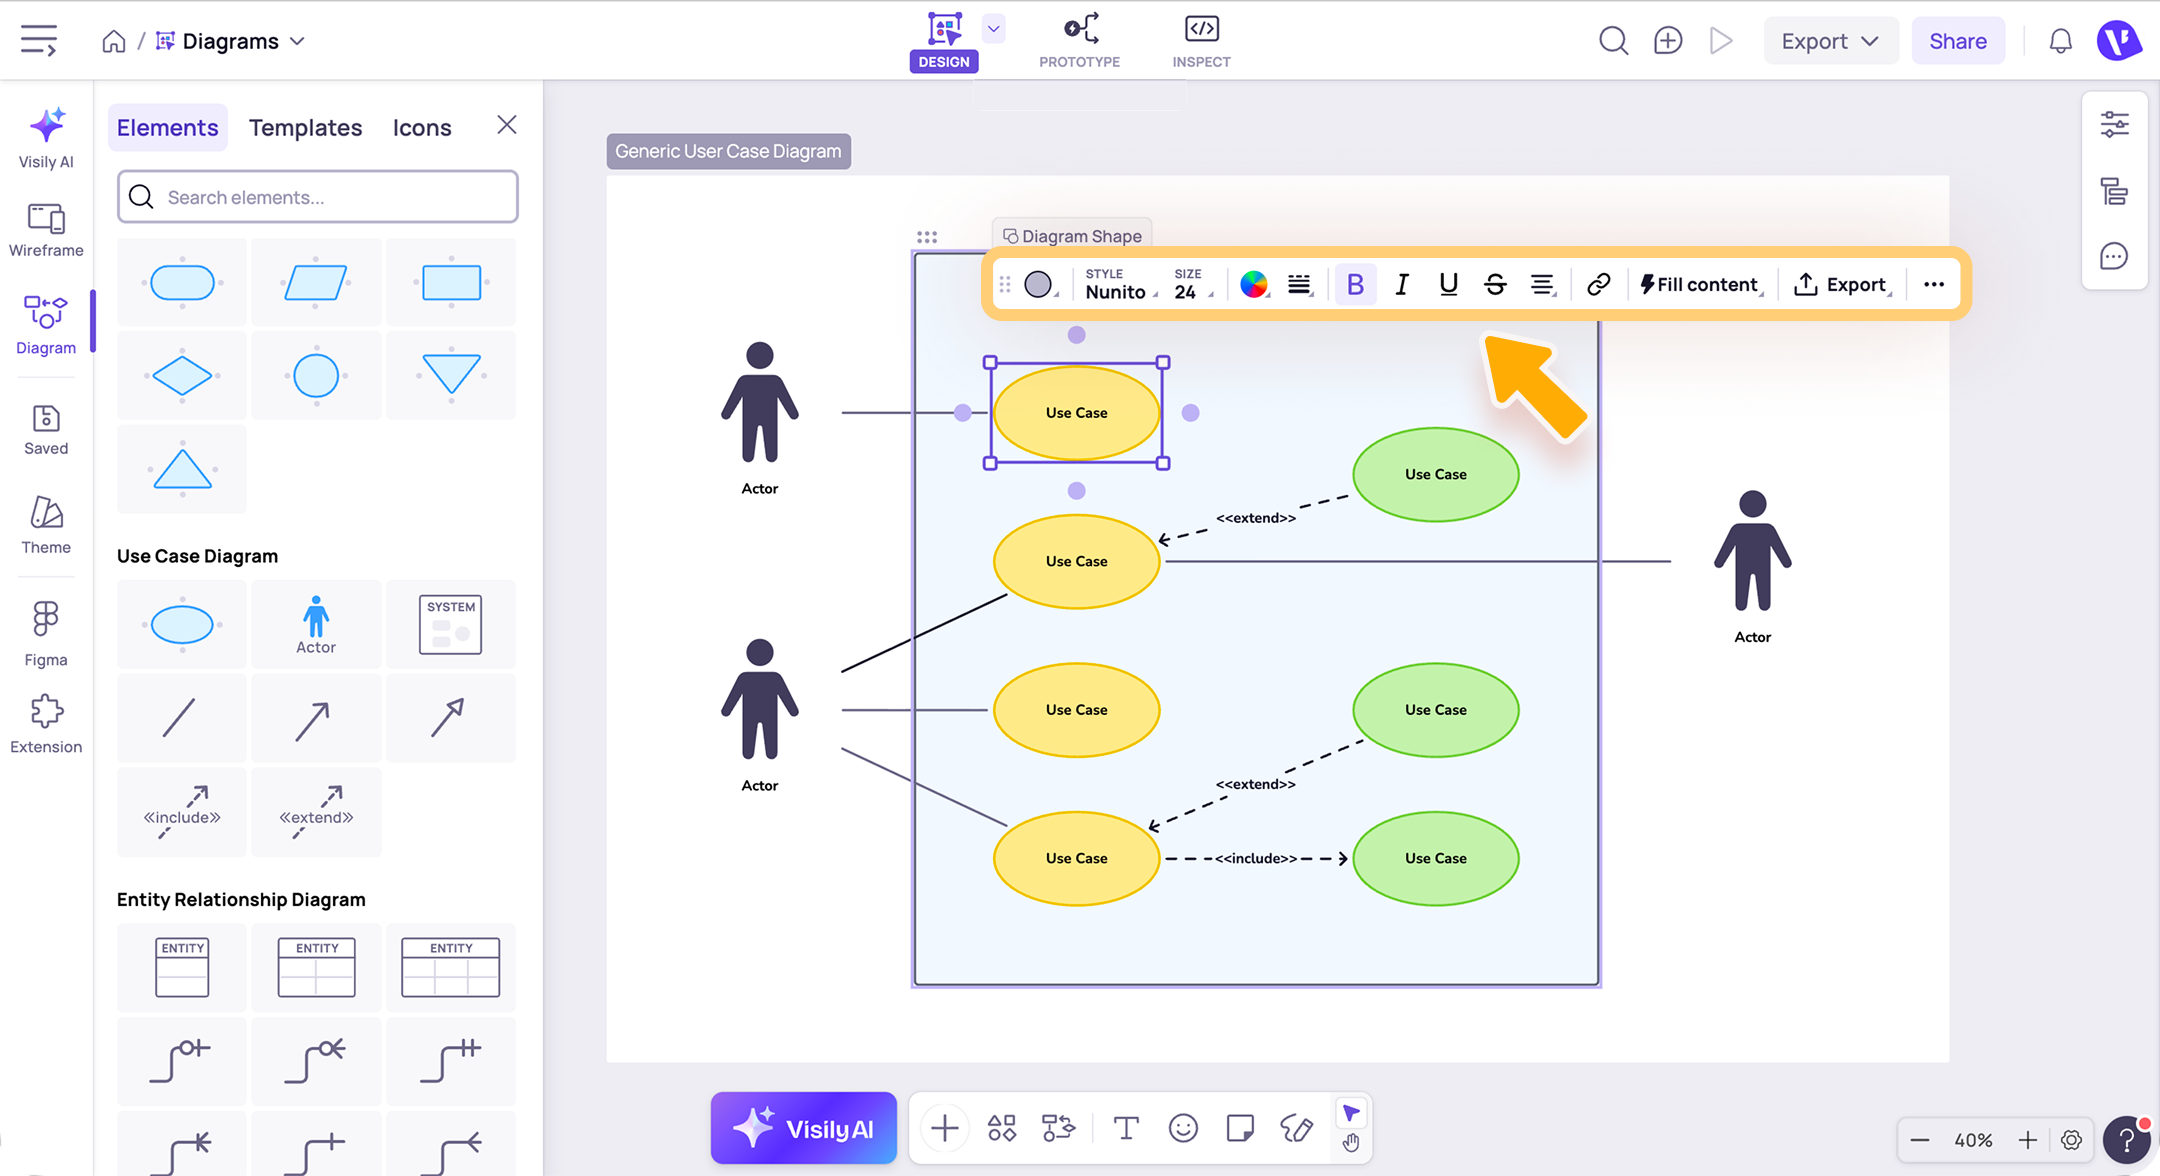Switch to the Icons tab
2160x1176 pixels.
coord(422,128)
